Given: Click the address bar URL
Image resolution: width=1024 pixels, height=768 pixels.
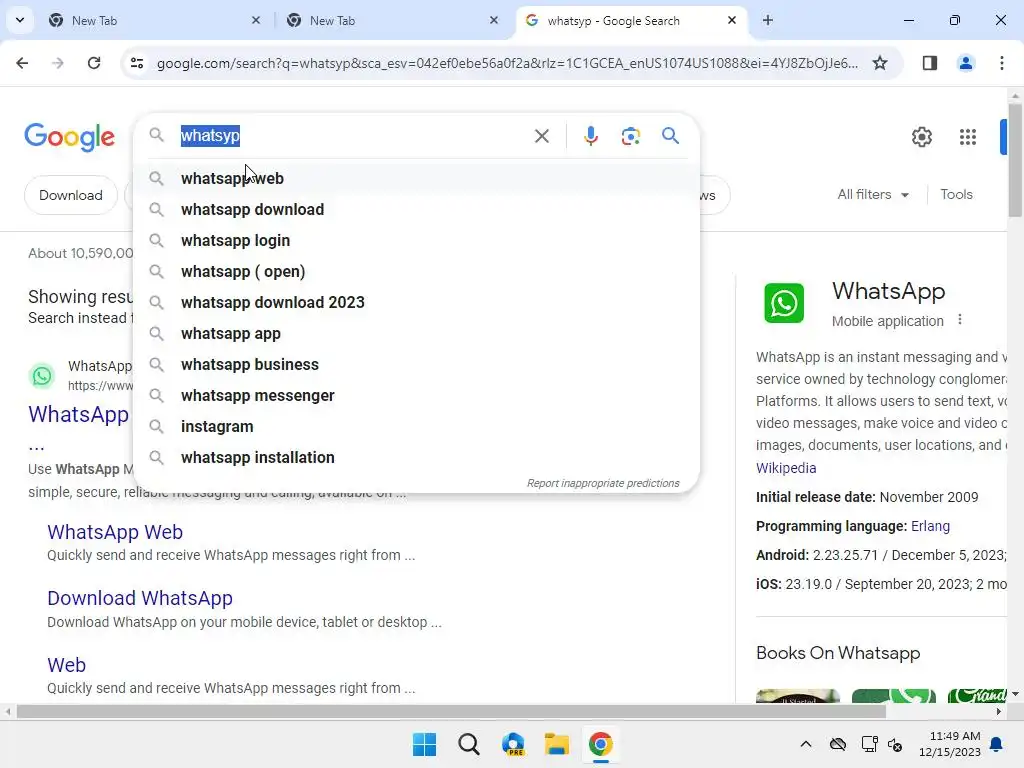Looking at the screenshot, I should [x=507, y=63].
